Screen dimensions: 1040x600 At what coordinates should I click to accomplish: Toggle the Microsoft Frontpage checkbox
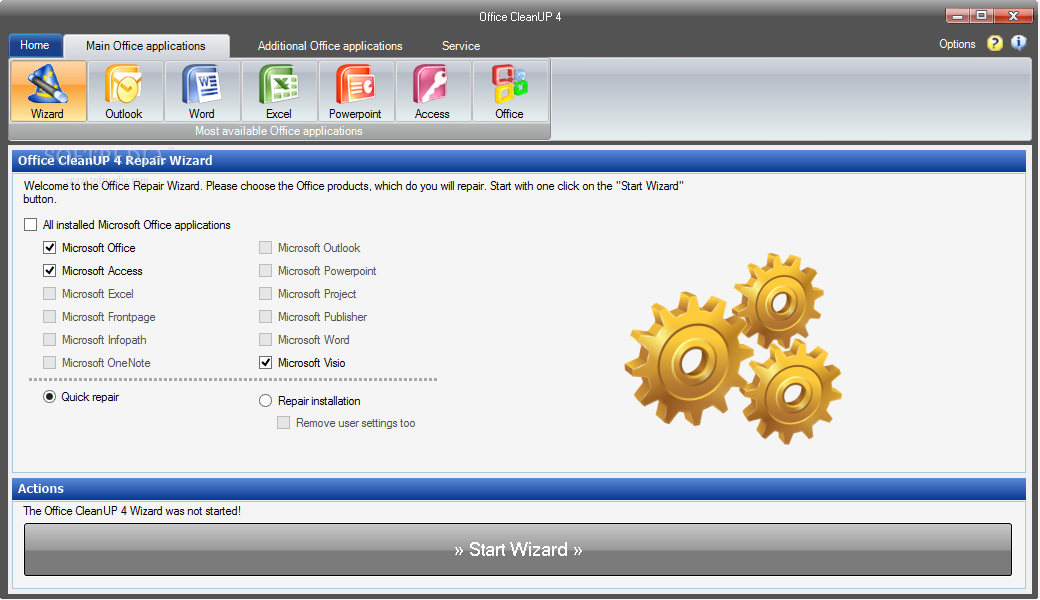[x=50, y=317]
